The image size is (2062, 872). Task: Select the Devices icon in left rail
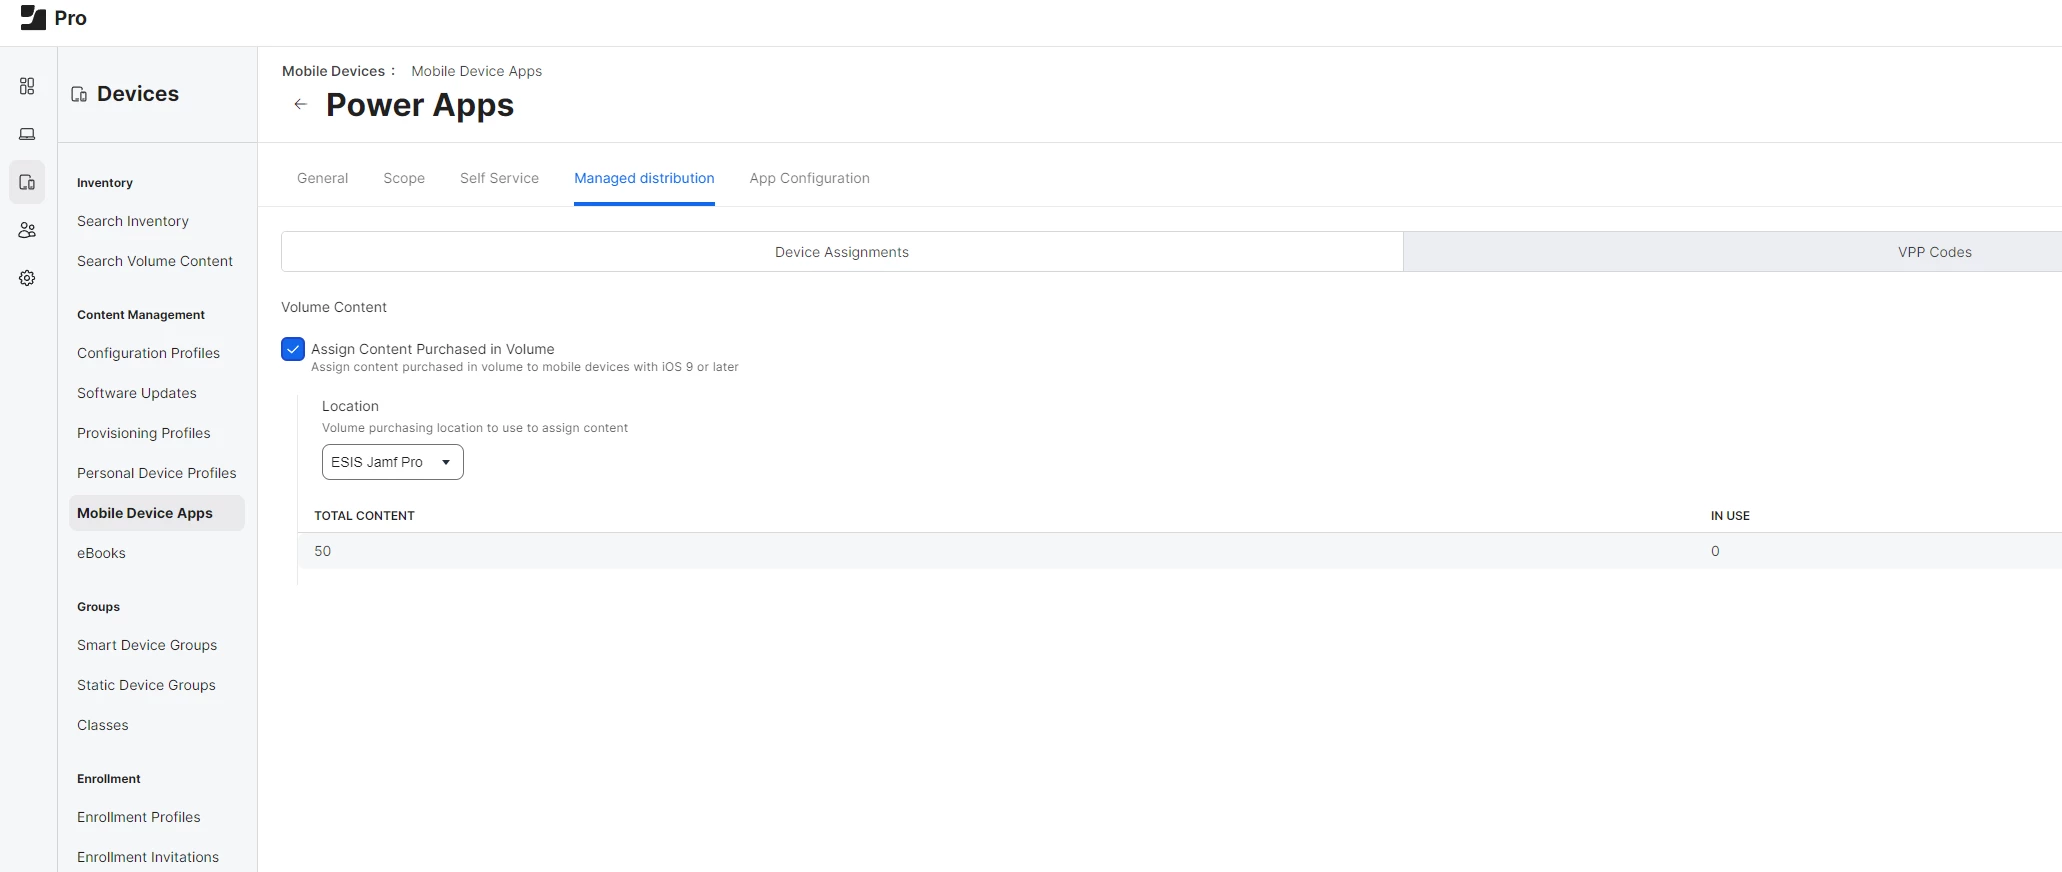(27, 182)
